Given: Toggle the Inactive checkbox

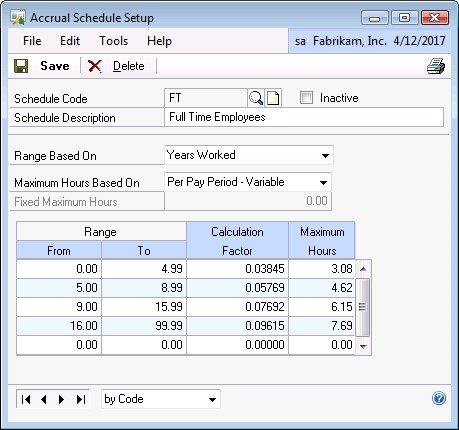Looking at the screenshot, I should tap(306, 98).
